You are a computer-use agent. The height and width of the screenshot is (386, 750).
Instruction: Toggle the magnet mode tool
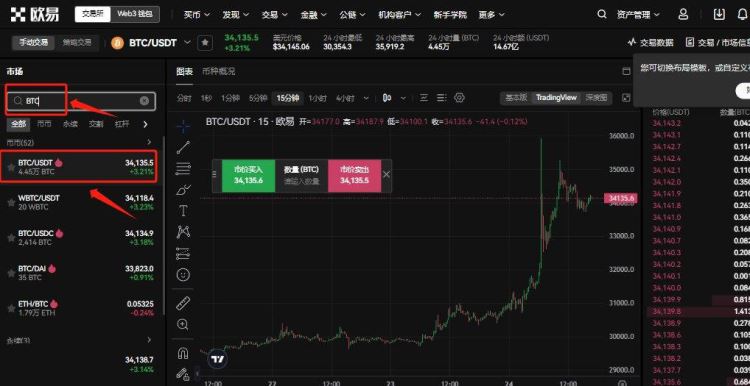pyautogui.click(x=183, y=353)
